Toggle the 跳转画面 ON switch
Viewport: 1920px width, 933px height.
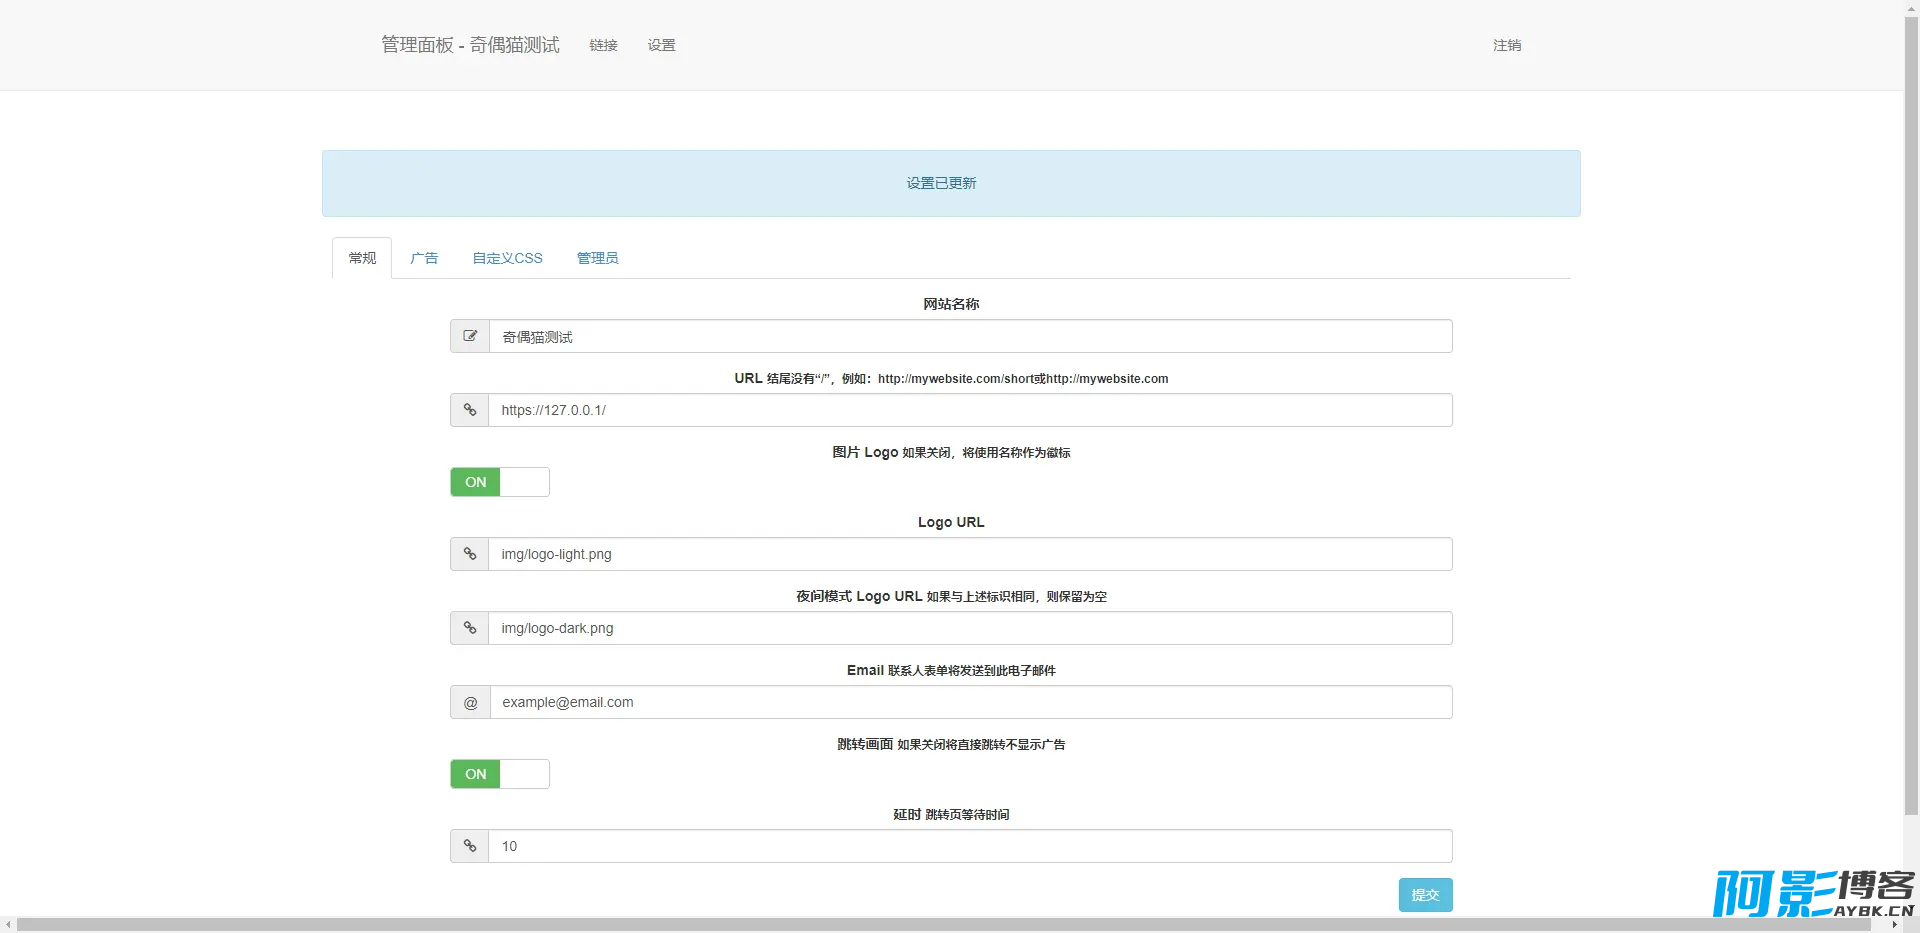click(500, 774)
